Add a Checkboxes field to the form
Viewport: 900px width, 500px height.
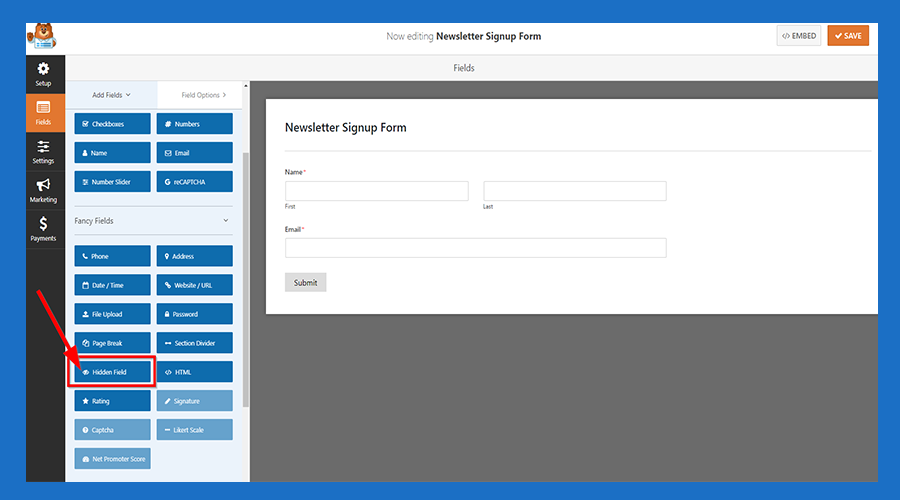112,124
